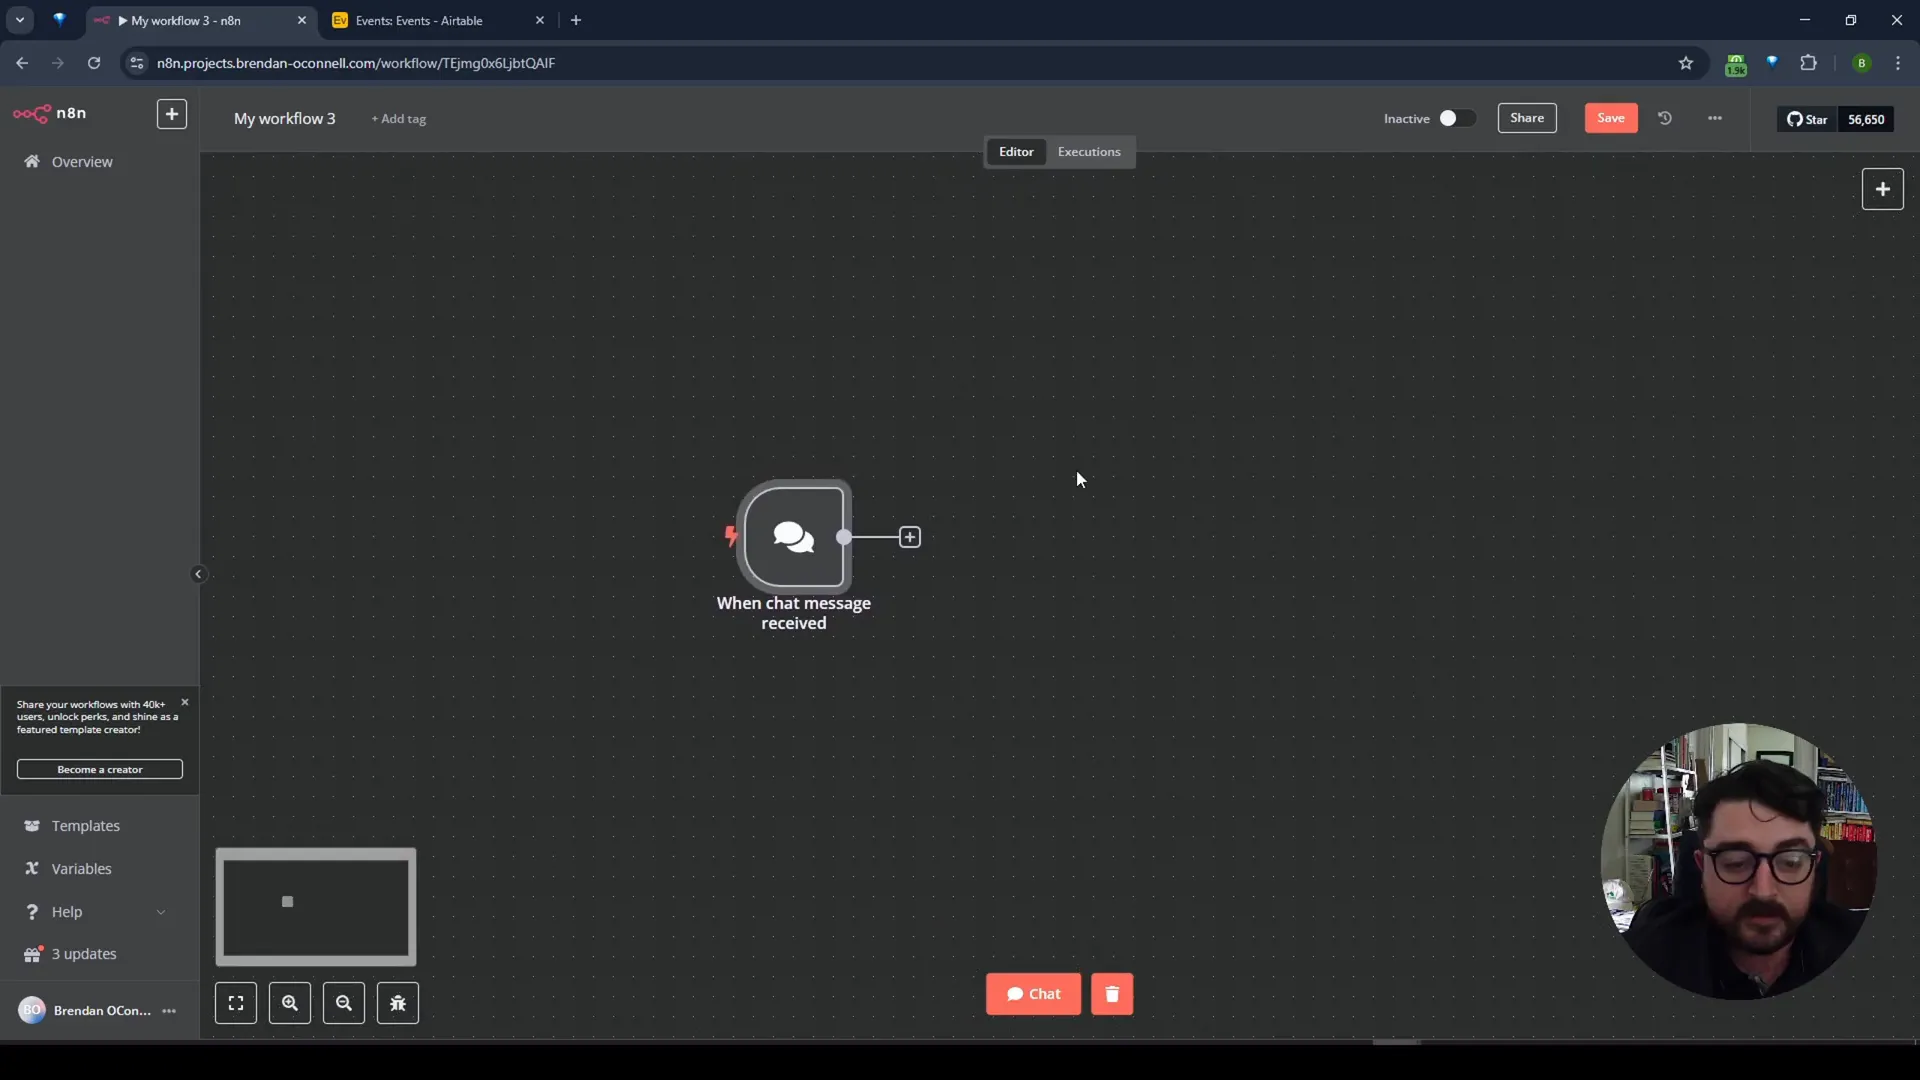Click the workflow execution history icon
This screenshot has height=1080, width=1920.
click(x=1665, y=117)
